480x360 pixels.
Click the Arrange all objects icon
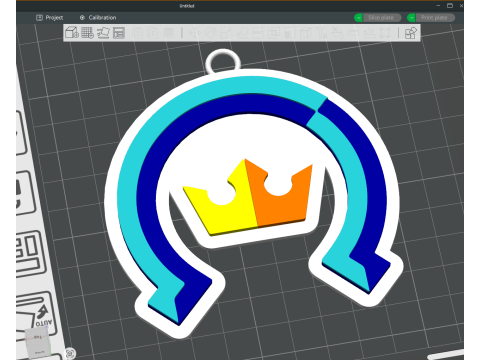pyautogui.click(x=119, y=33)
